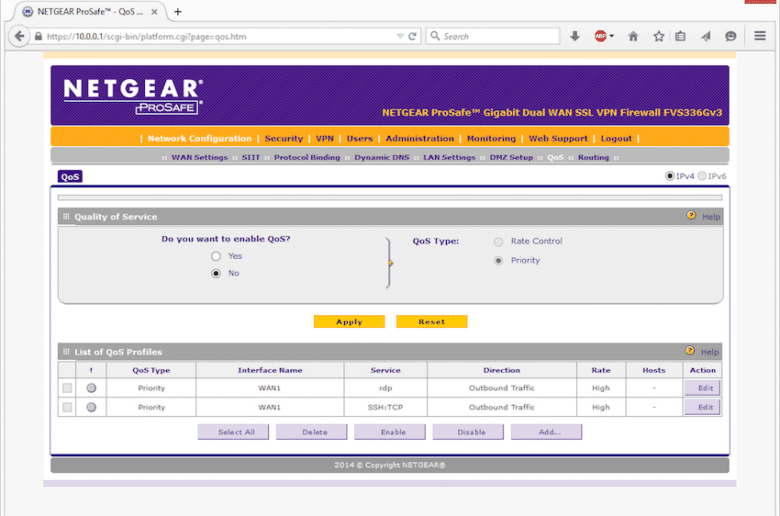Open a new browser tab

pos(178,11)
